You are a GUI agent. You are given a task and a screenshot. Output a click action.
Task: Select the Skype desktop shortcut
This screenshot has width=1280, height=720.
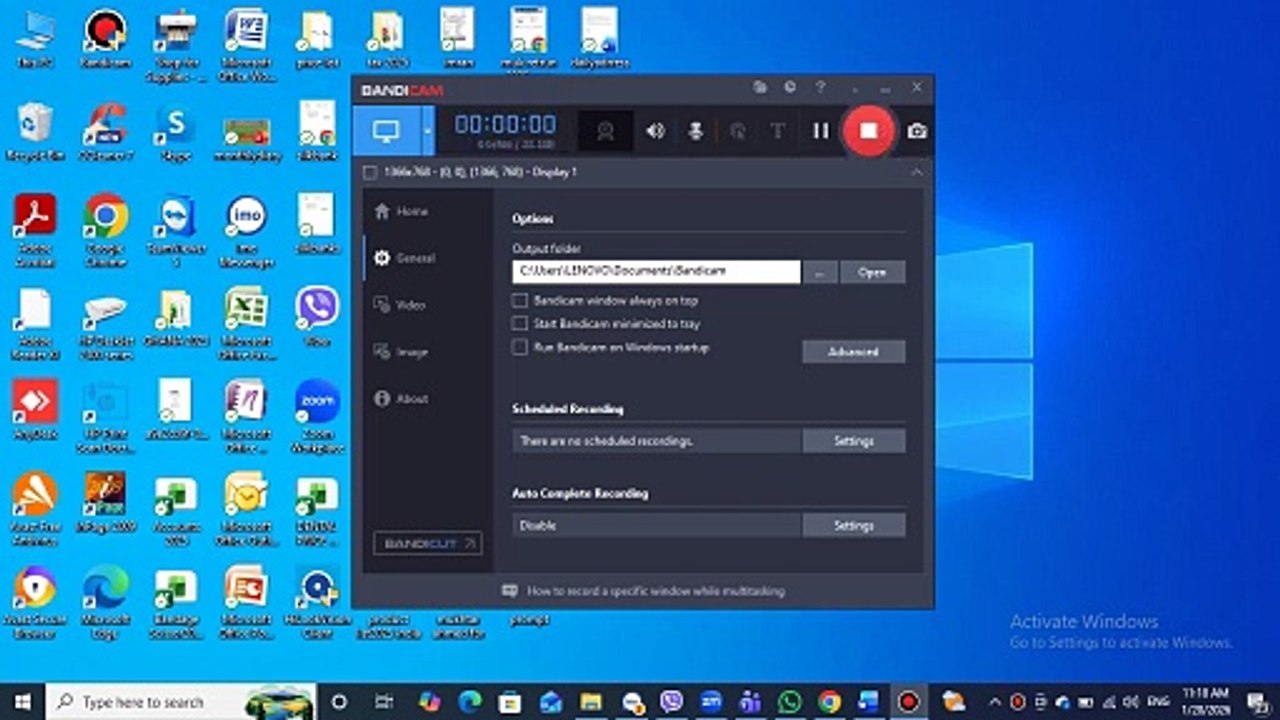[x=175, y=132]
